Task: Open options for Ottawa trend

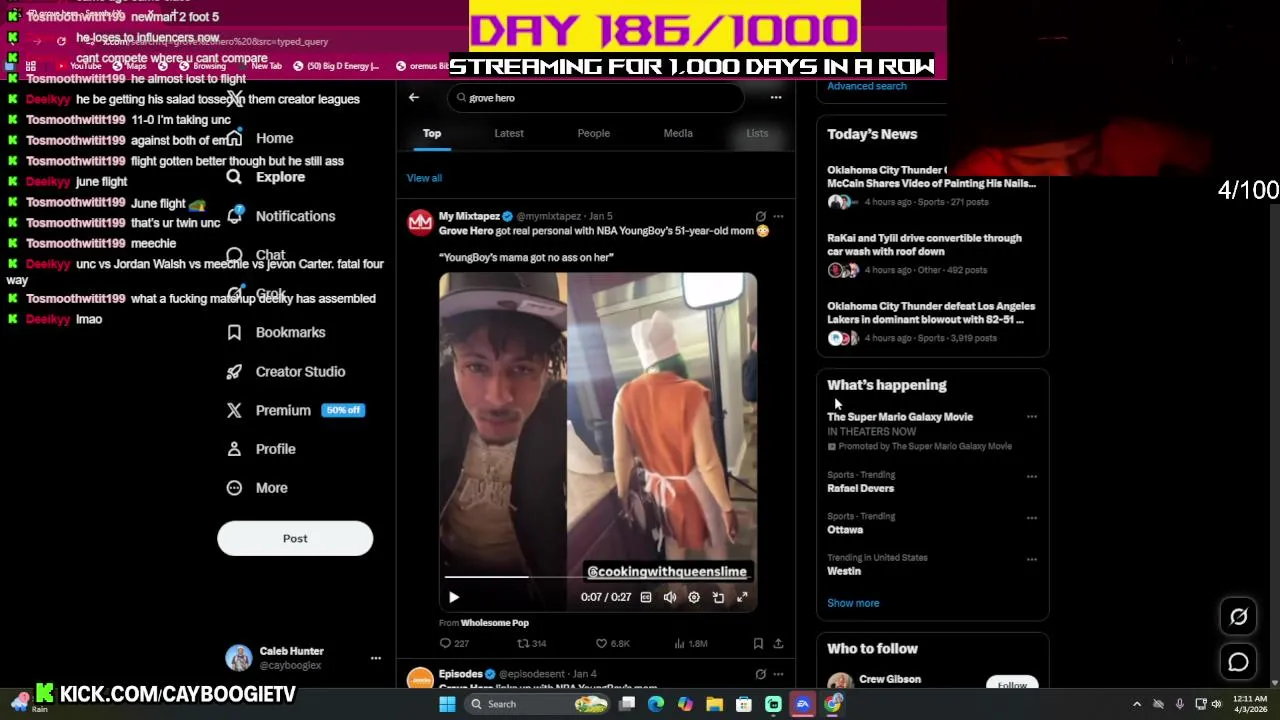Action: [1032, 517]
